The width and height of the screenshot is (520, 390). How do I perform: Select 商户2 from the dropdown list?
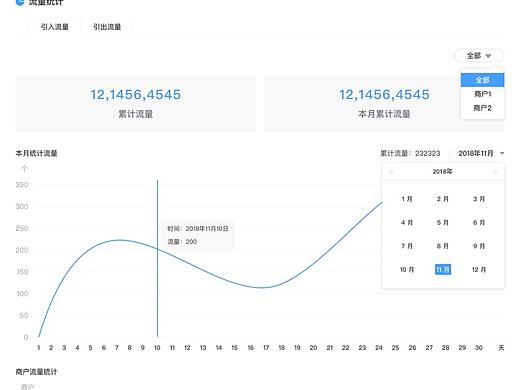[x=482, y=108]
